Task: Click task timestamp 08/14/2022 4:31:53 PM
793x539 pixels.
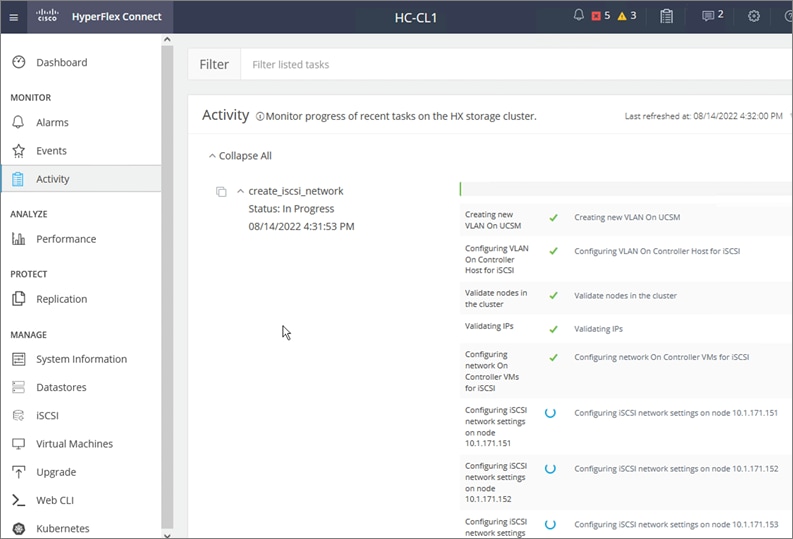Action: pos(301,227)
